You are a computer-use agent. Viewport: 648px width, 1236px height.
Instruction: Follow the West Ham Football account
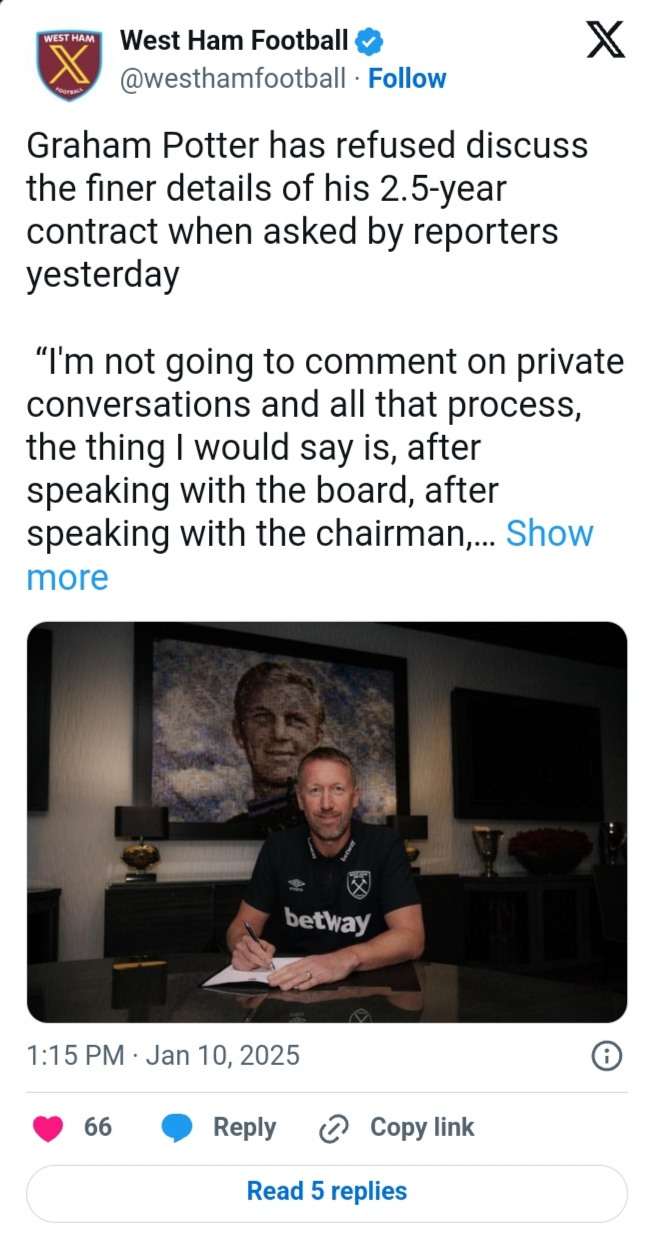pos(407,79)
